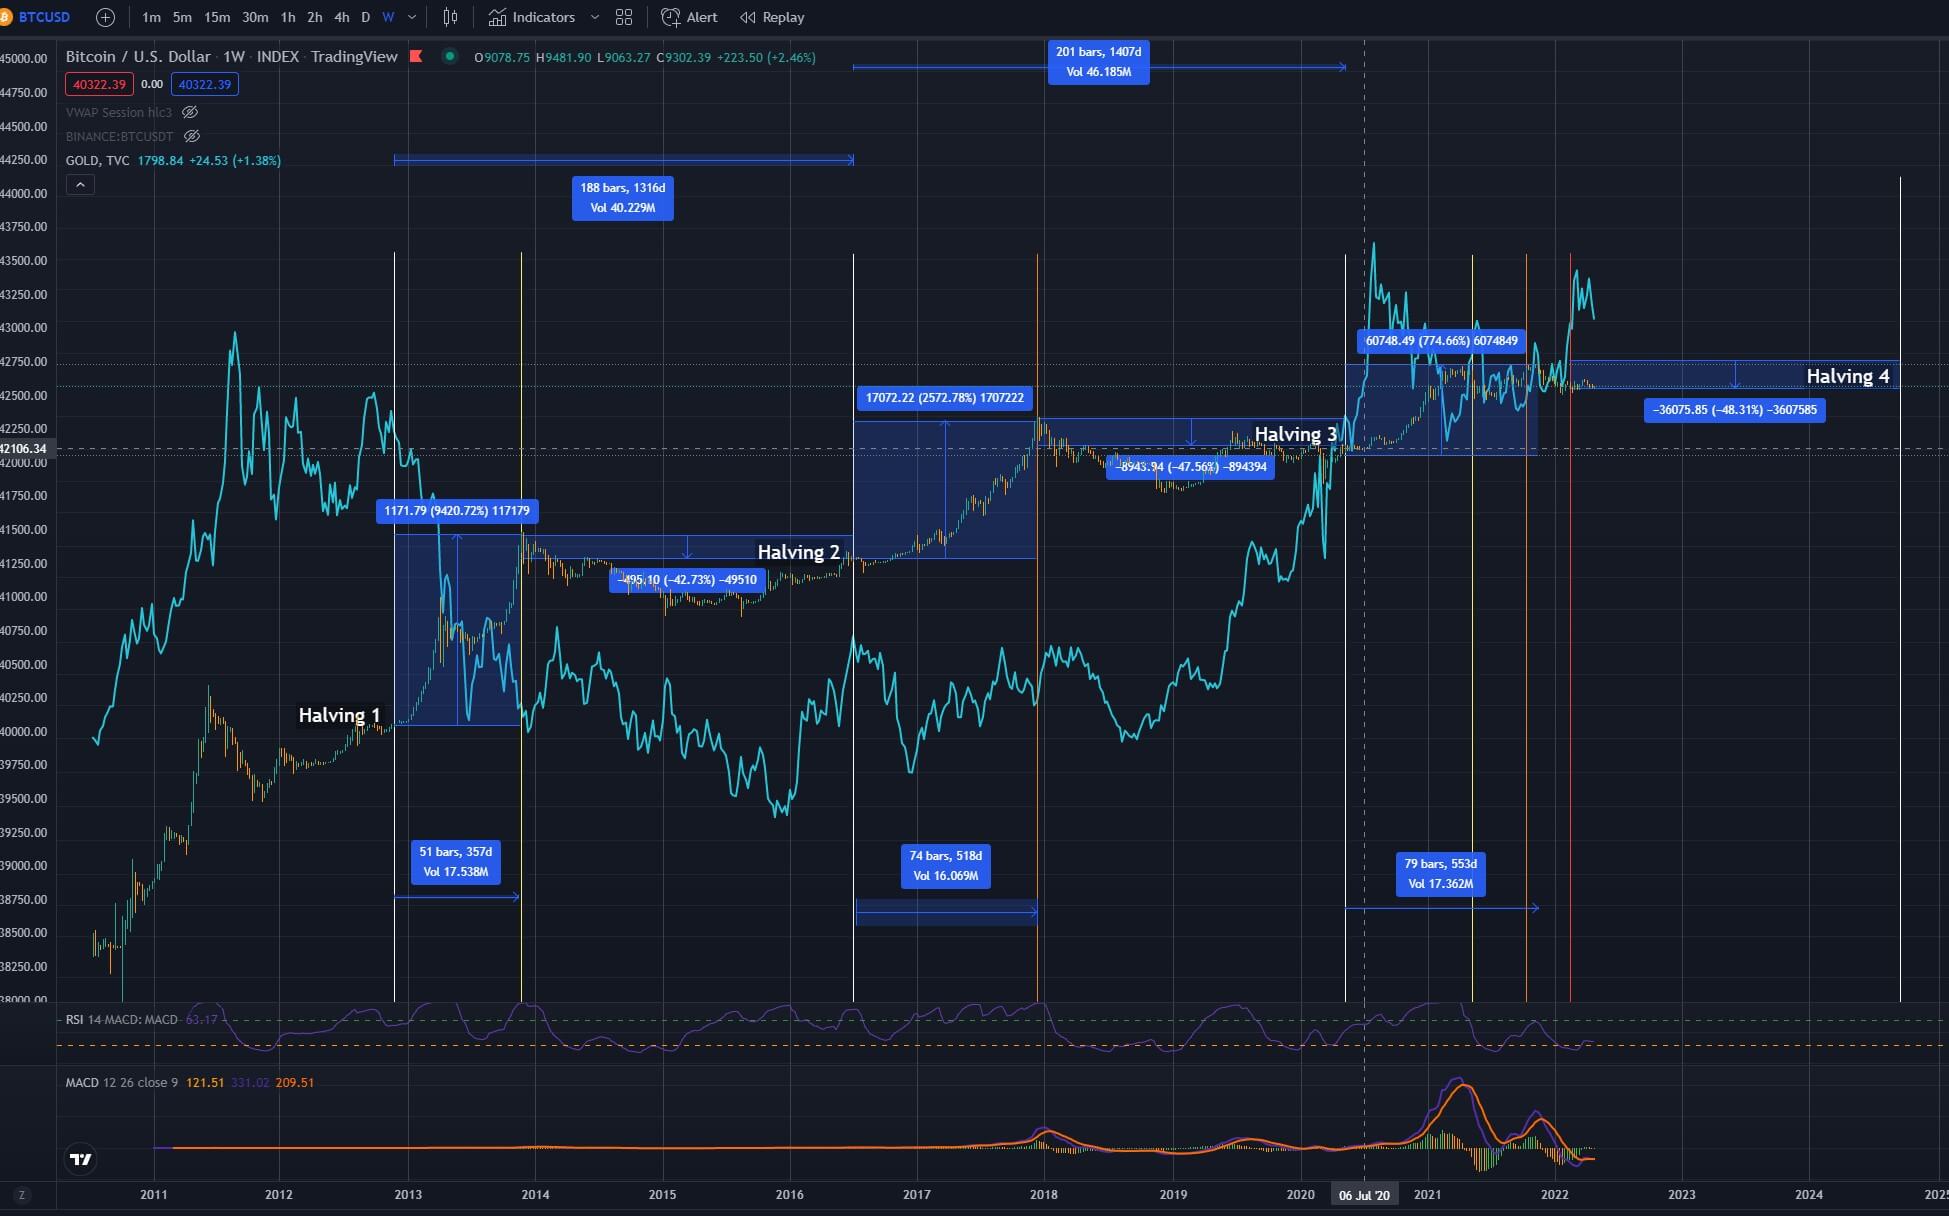Click the red flag icon beside TradingView
The image size is (1949, 1216).
(416, 56)
